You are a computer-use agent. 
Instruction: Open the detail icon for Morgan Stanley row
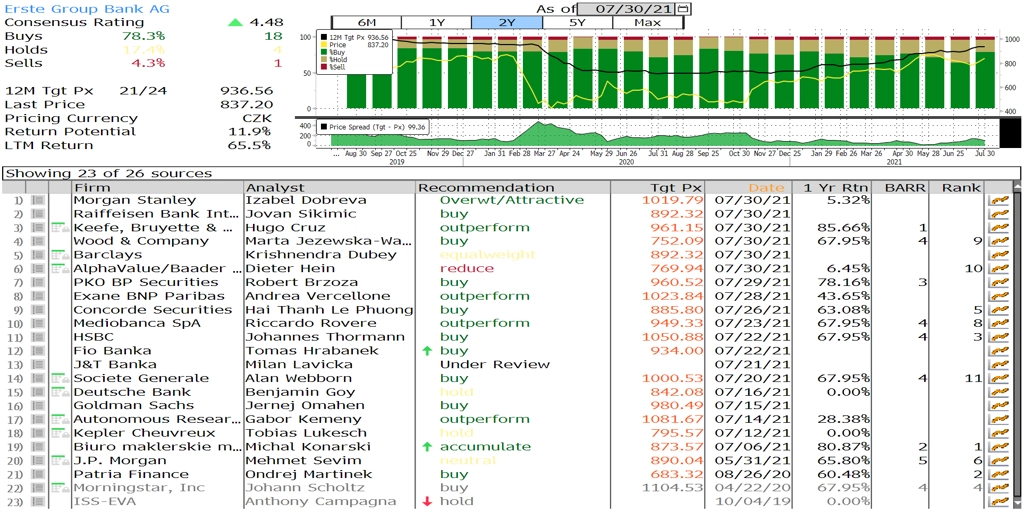pos(38,200)
